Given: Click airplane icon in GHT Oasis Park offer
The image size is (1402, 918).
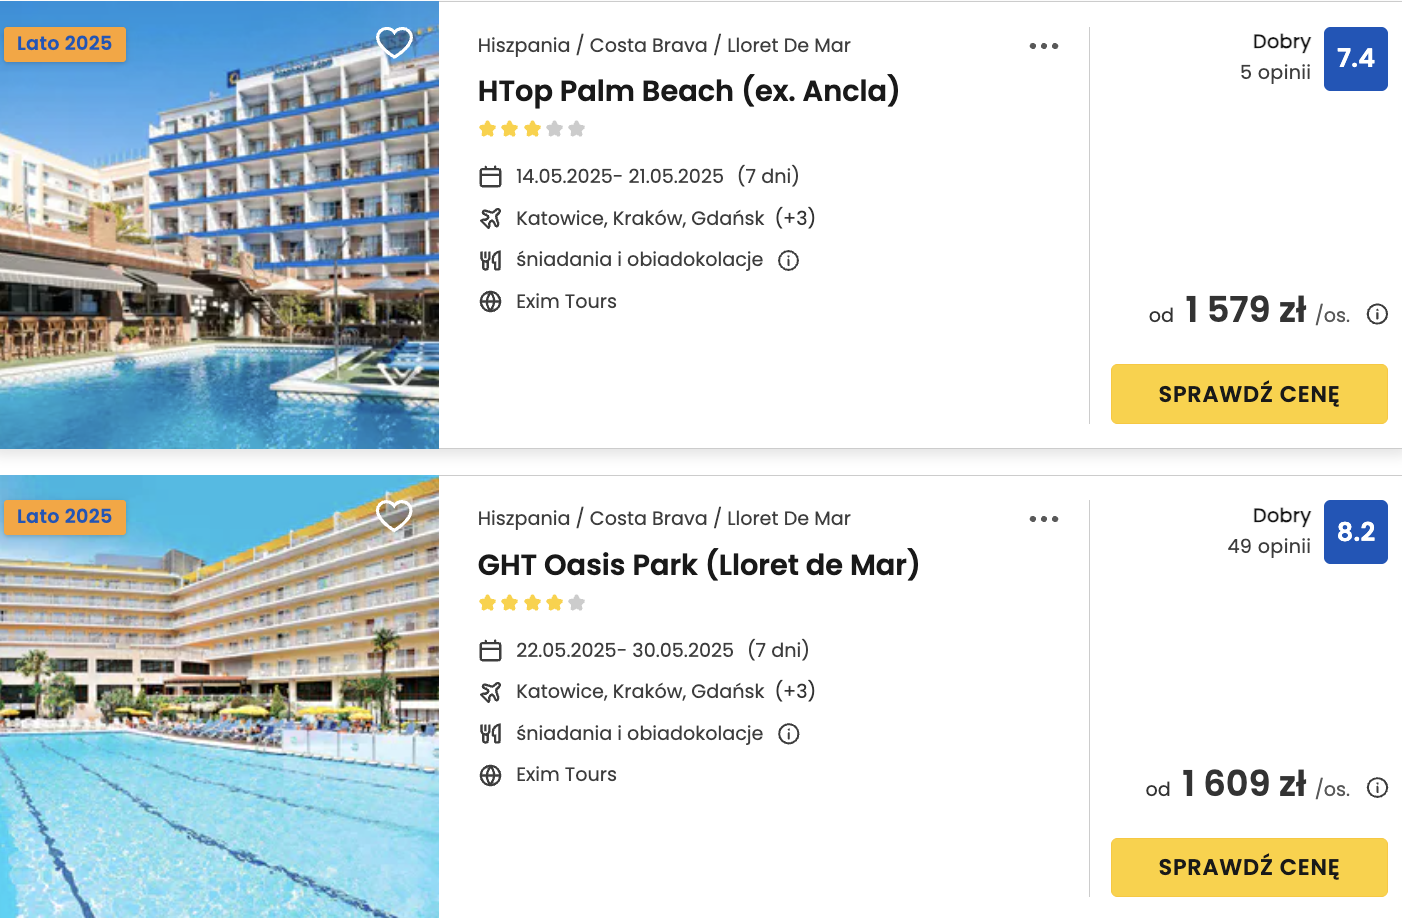Looking at the screenshot, I should point(490,692).
